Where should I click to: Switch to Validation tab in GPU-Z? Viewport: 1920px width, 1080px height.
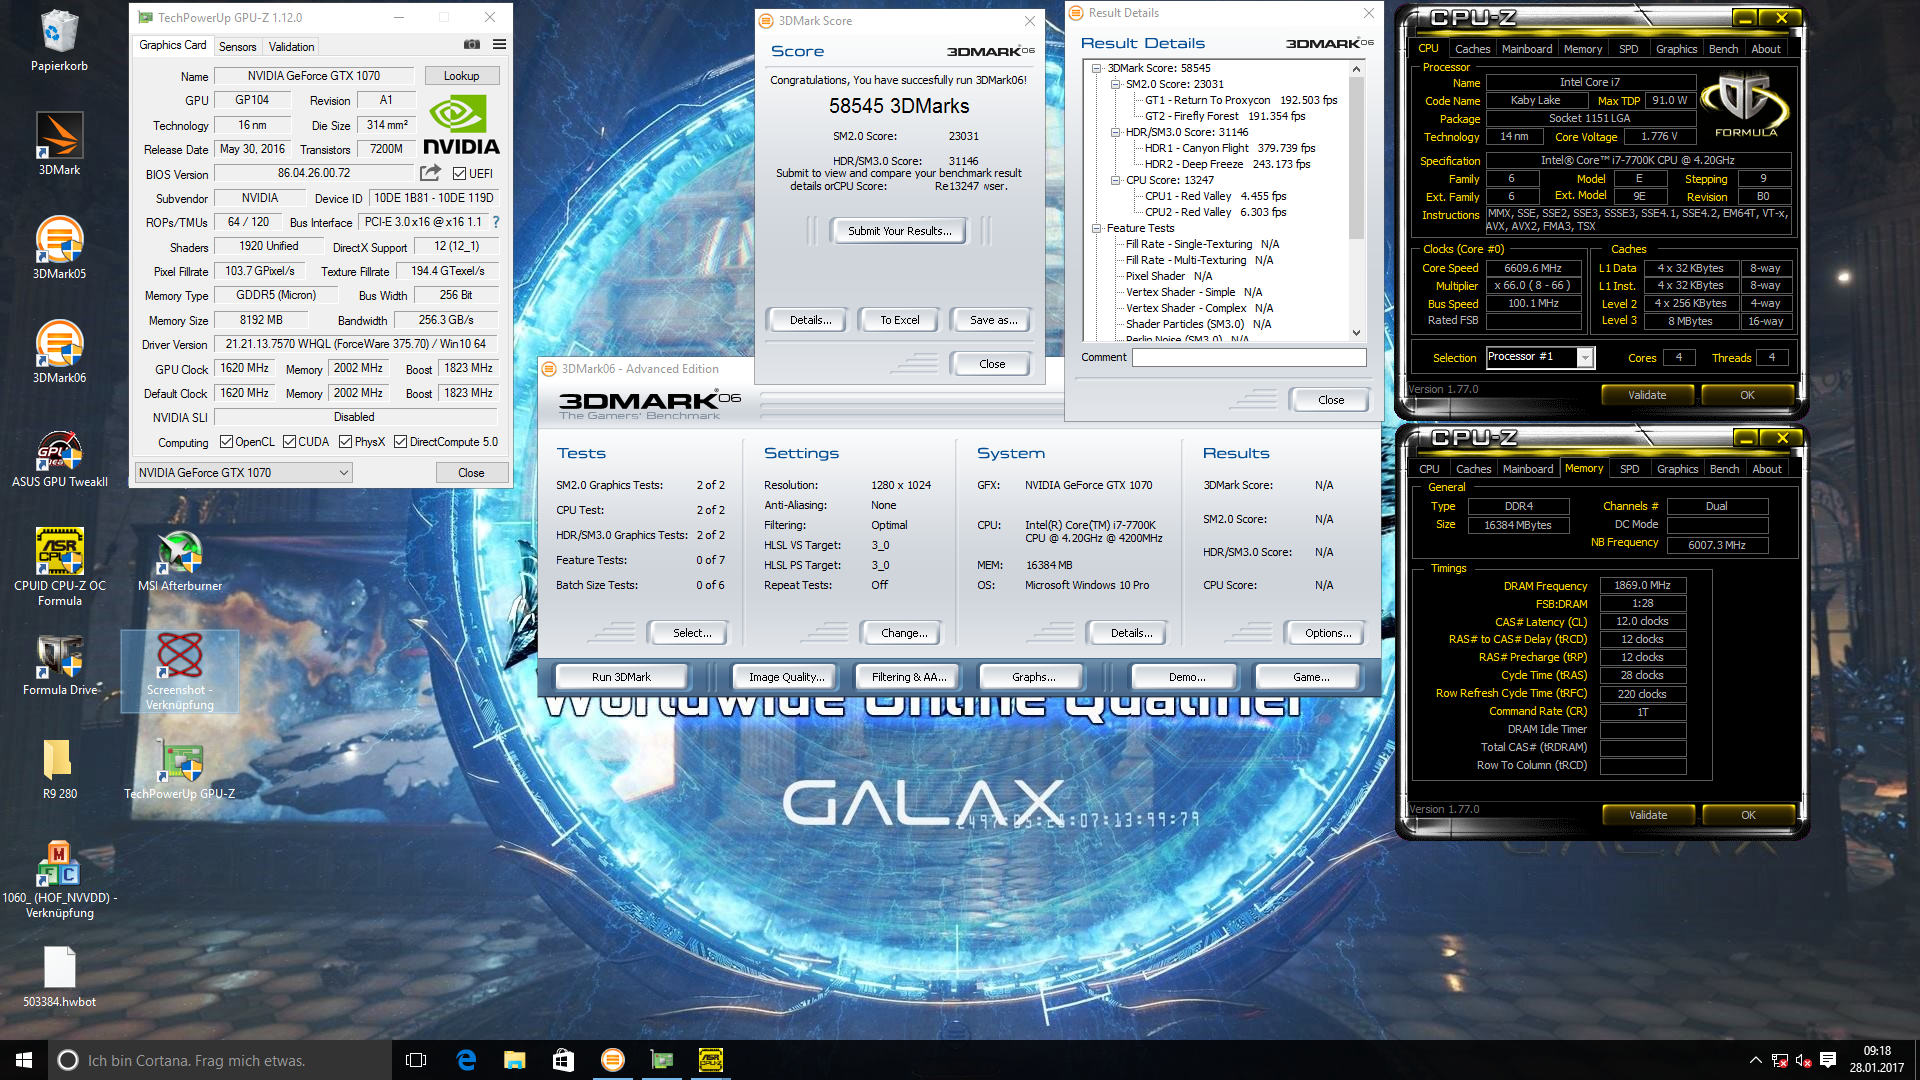point(291,47)
